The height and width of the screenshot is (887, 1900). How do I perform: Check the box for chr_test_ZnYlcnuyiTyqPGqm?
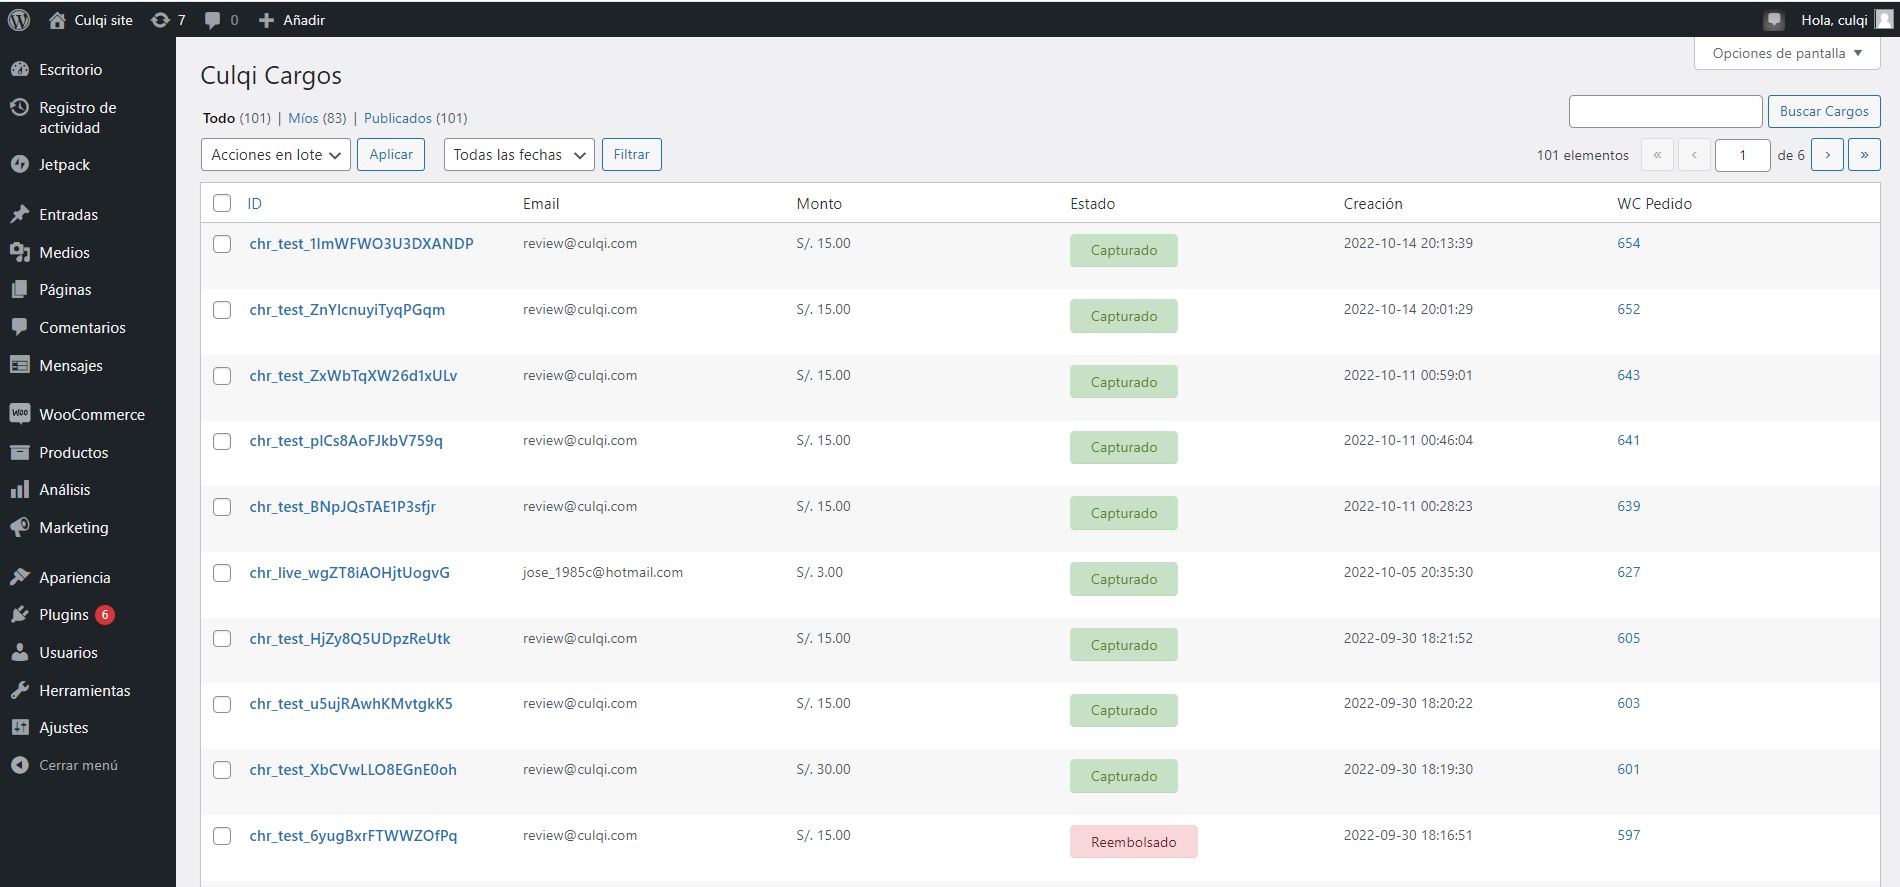coord(222,310)
